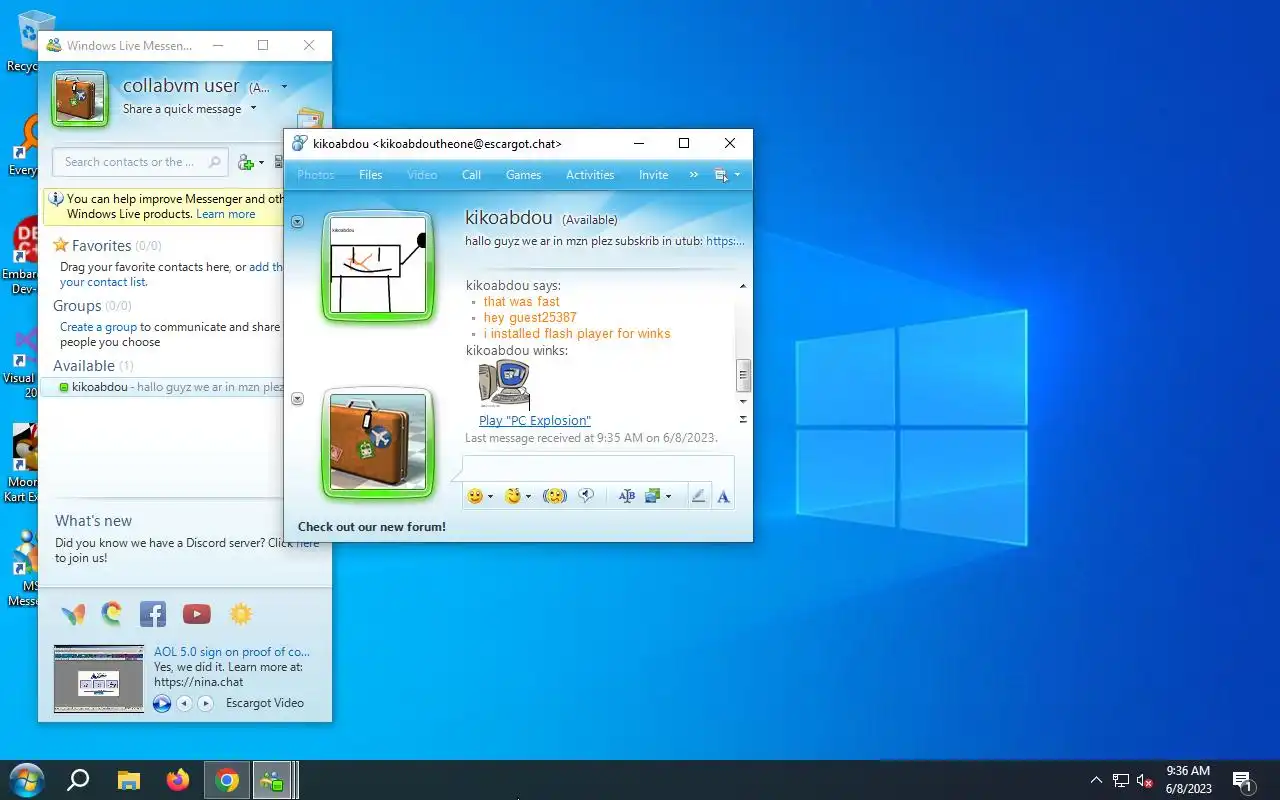This screenshot has width=1280, height=800.
Task: Click Invite in the chat toolbar
Action: point(653,175)
